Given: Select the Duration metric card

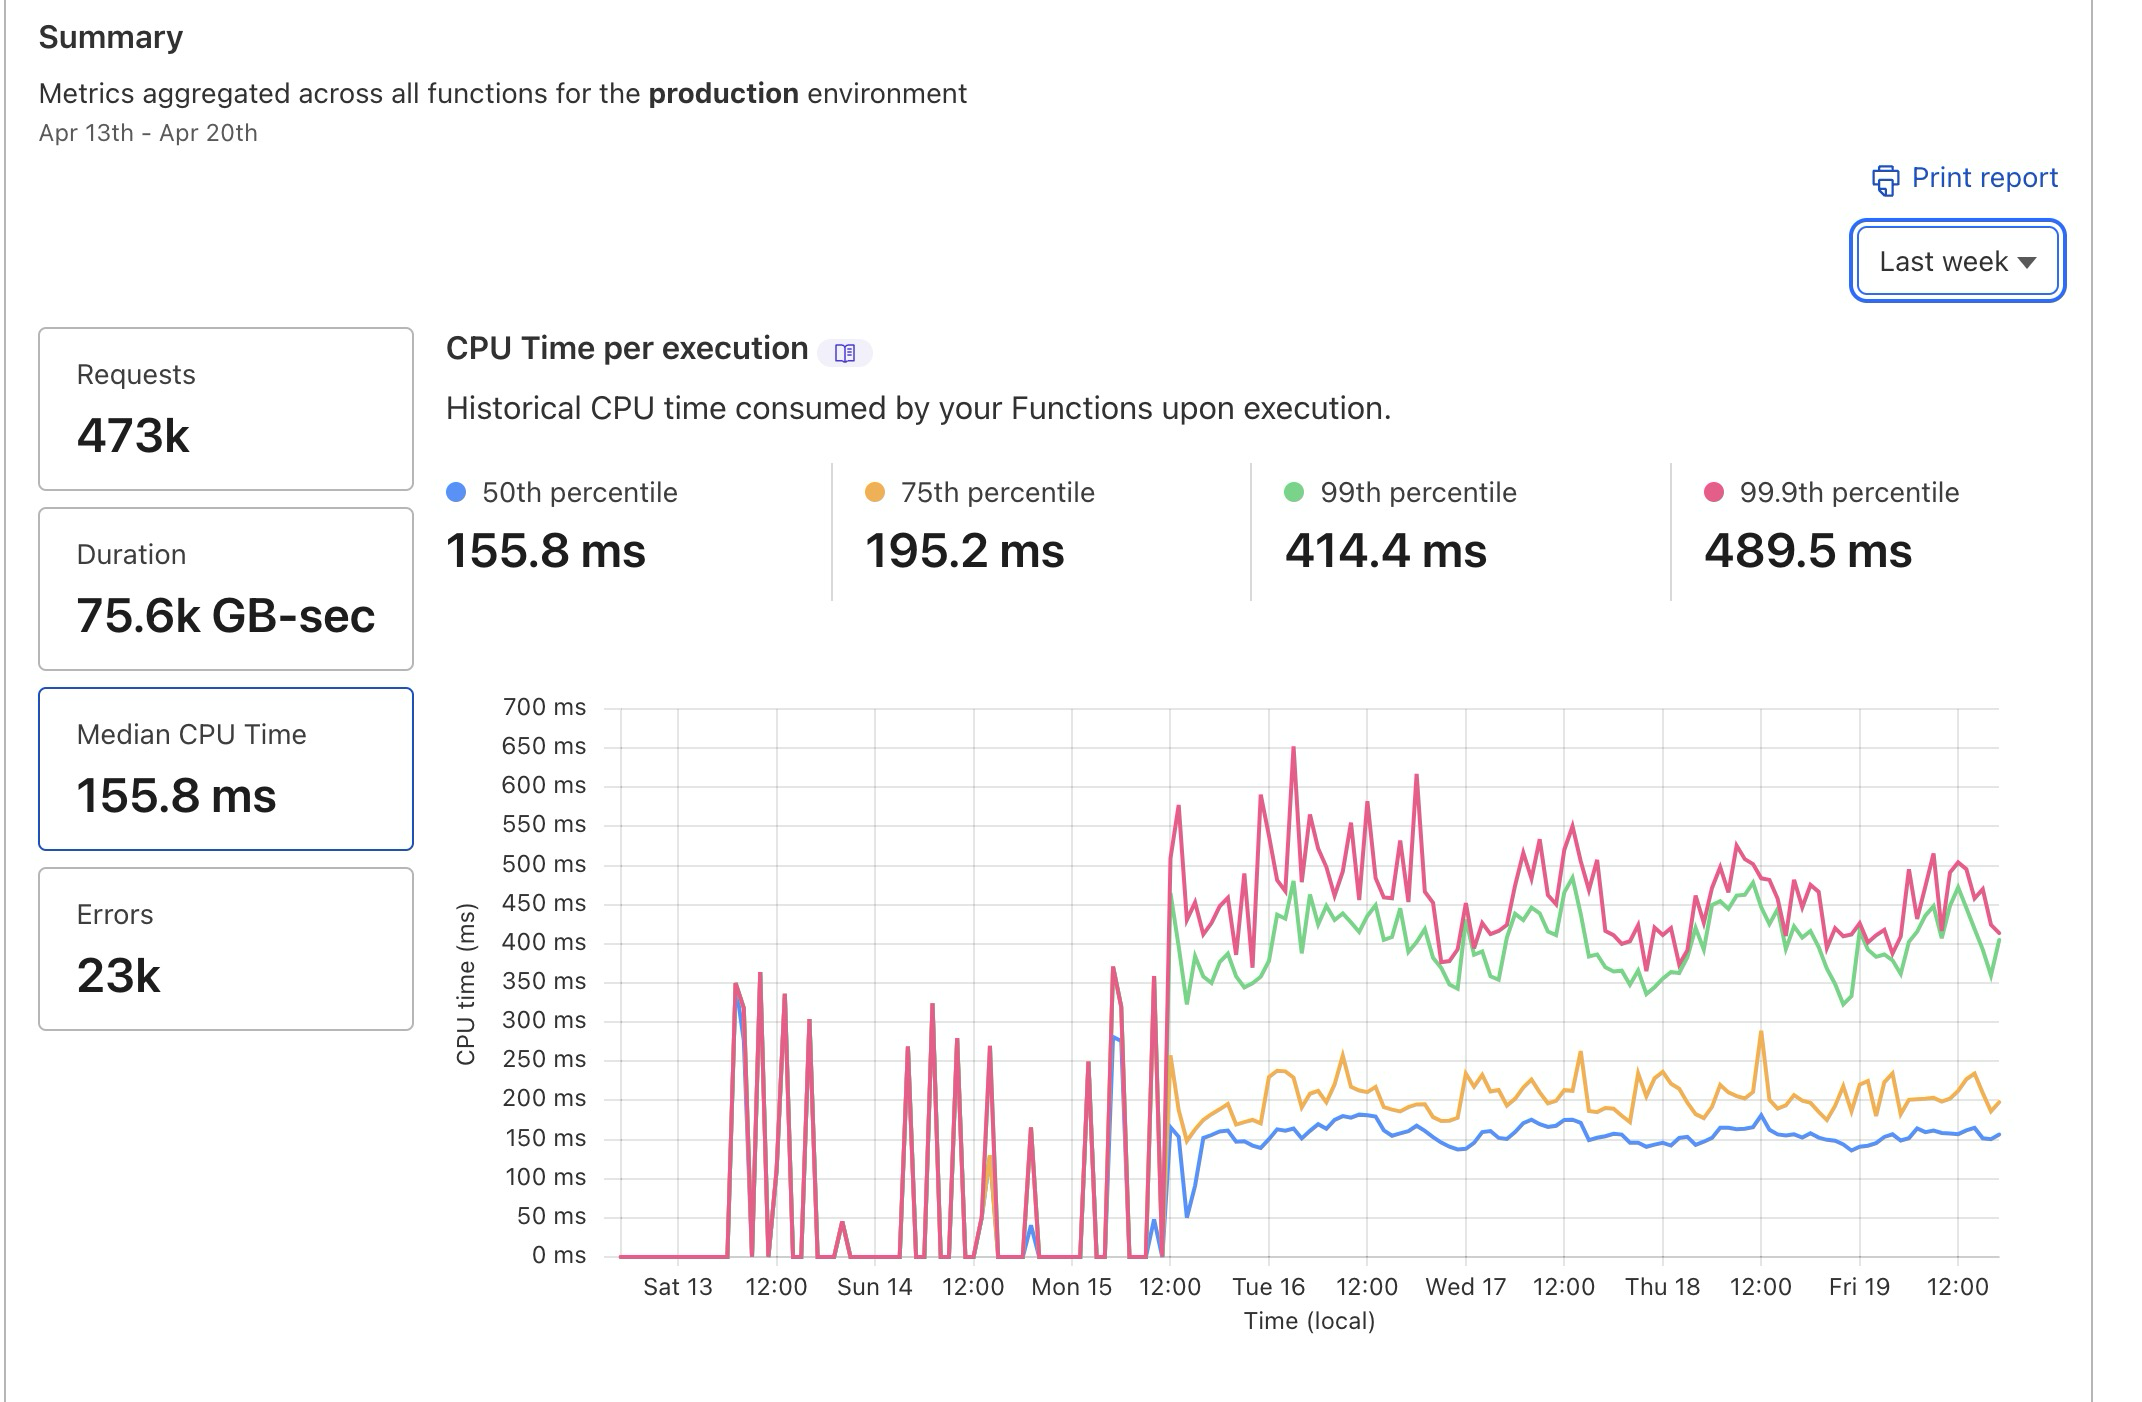Looking at the screenshot, I should [x=226, y=589].
